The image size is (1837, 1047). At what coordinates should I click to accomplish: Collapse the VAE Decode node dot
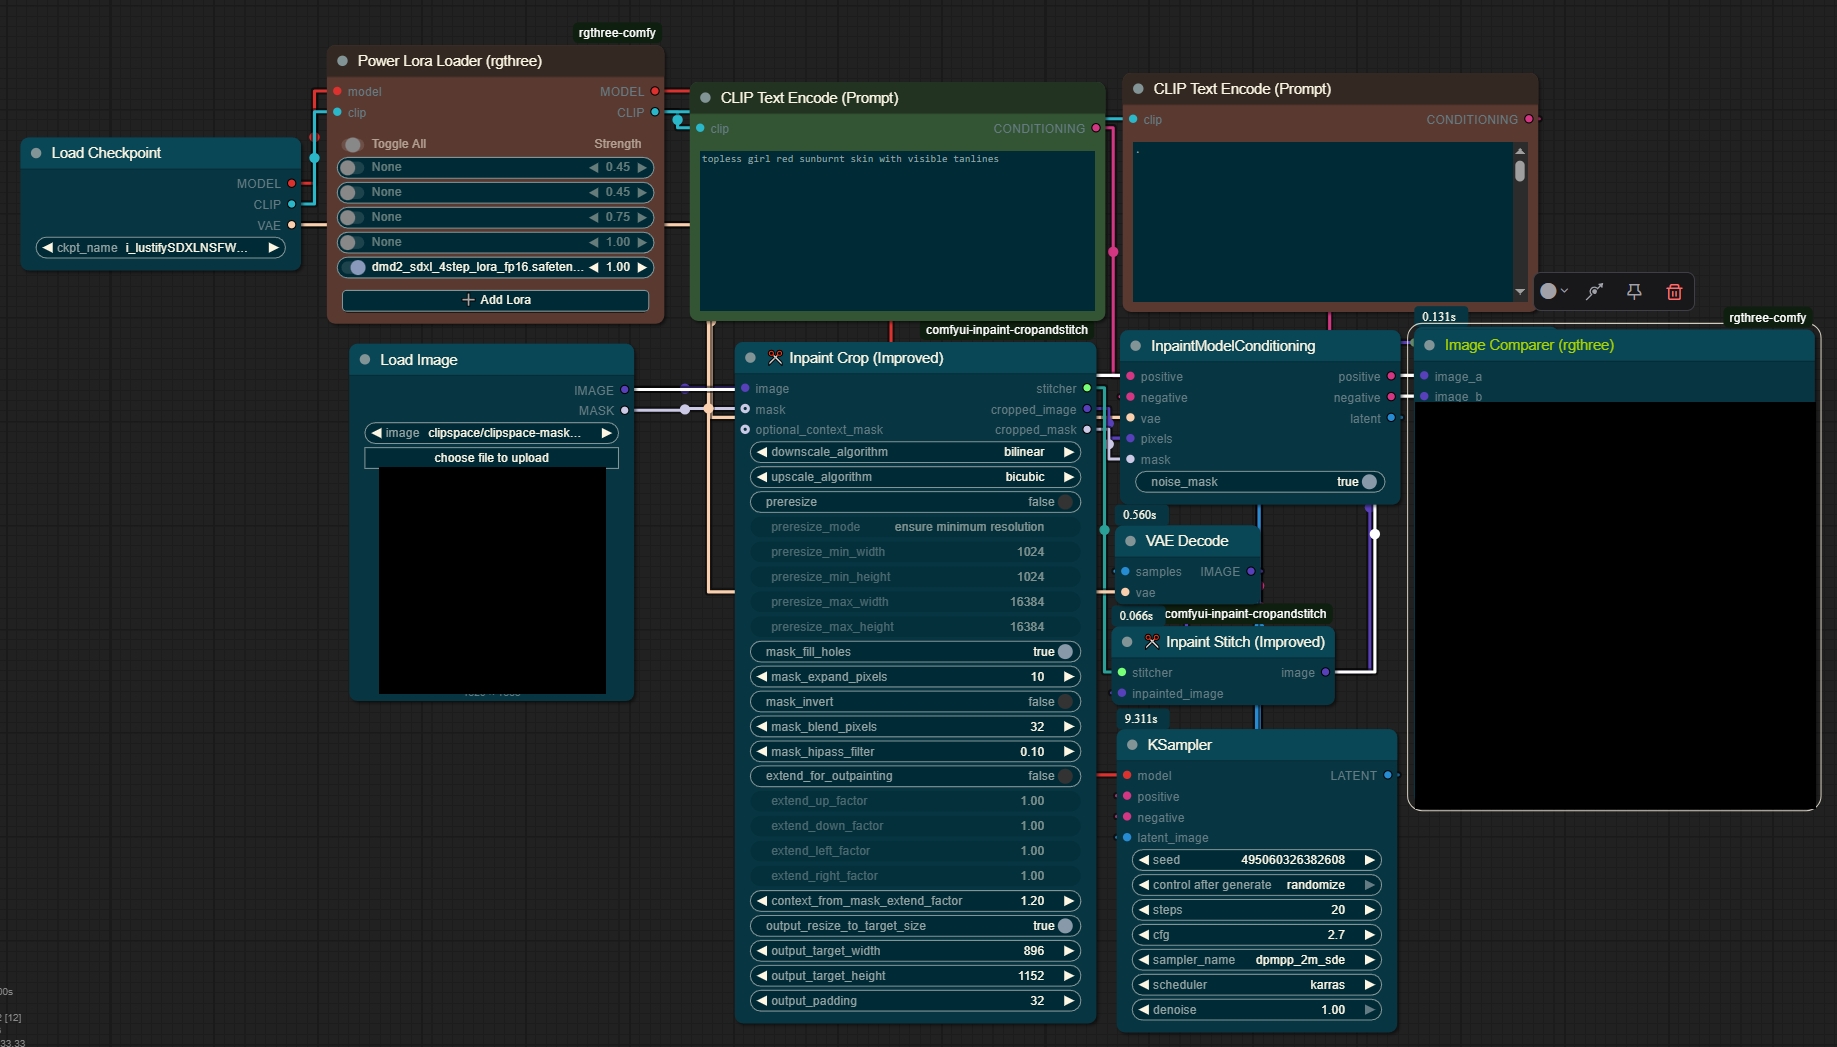(x=1131, y=541)
